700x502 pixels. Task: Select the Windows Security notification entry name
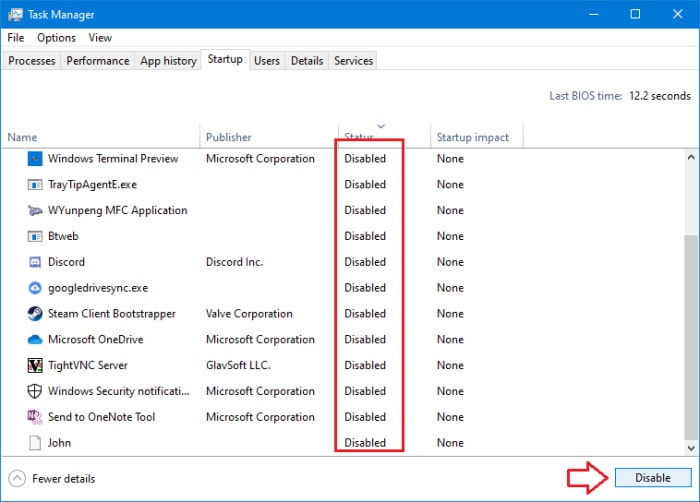(118, 391)
